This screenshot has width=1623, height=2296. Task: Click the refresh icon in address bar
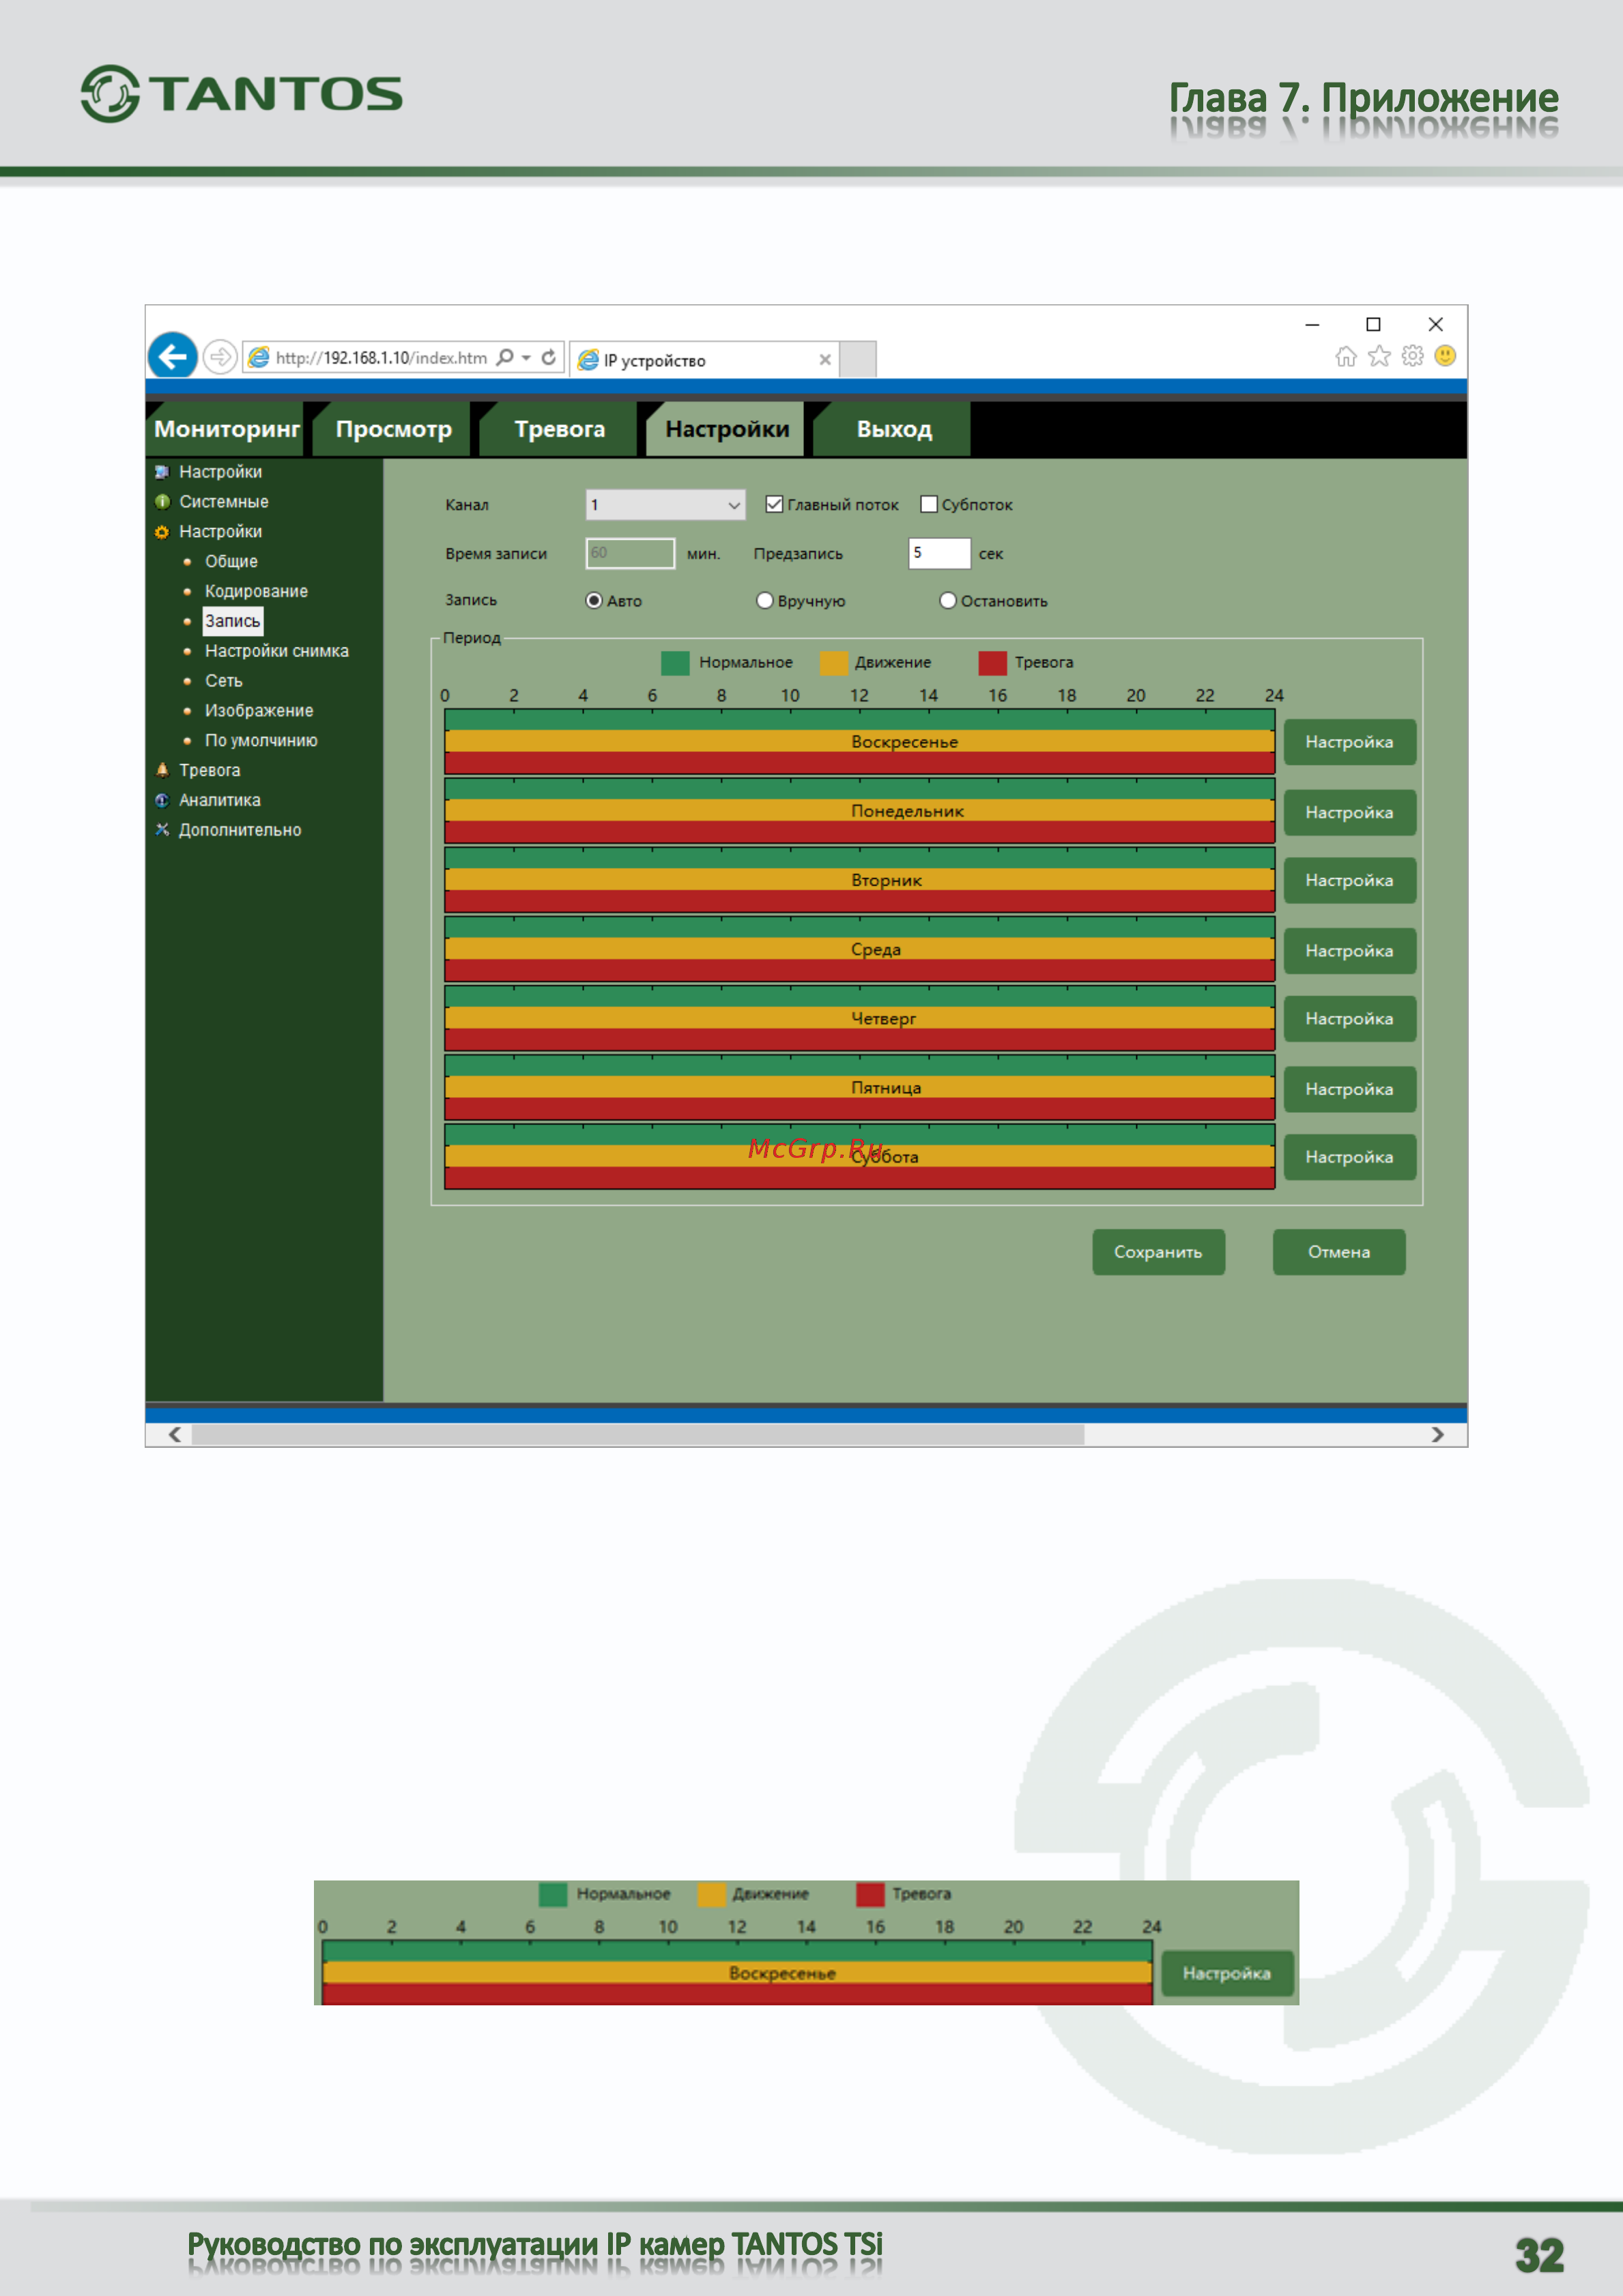coord(548,357)
